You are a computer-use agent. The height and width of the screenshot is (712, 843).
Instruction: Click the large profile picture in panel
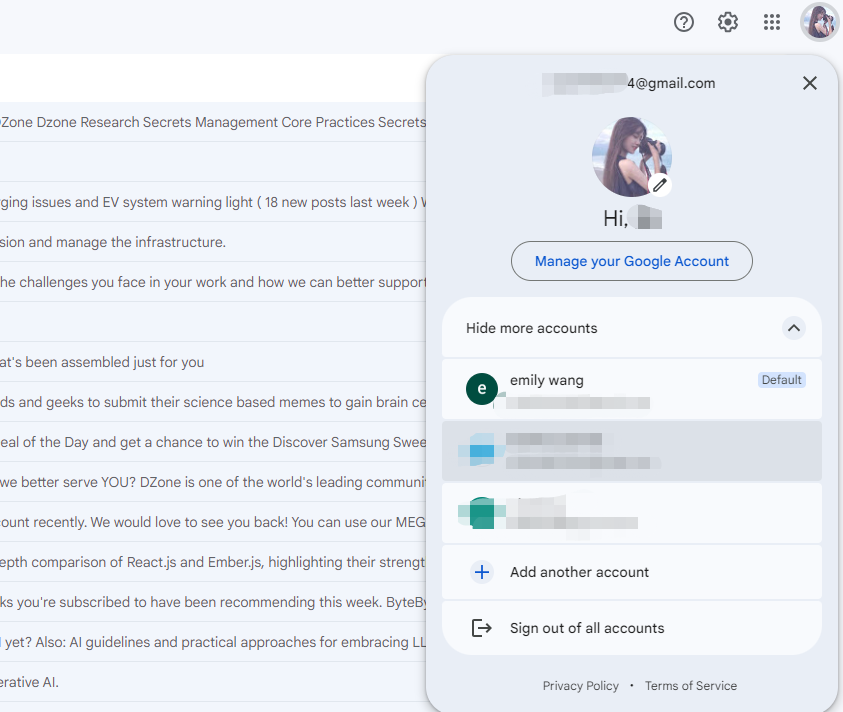pyautogui.click(x=629, y=155)
